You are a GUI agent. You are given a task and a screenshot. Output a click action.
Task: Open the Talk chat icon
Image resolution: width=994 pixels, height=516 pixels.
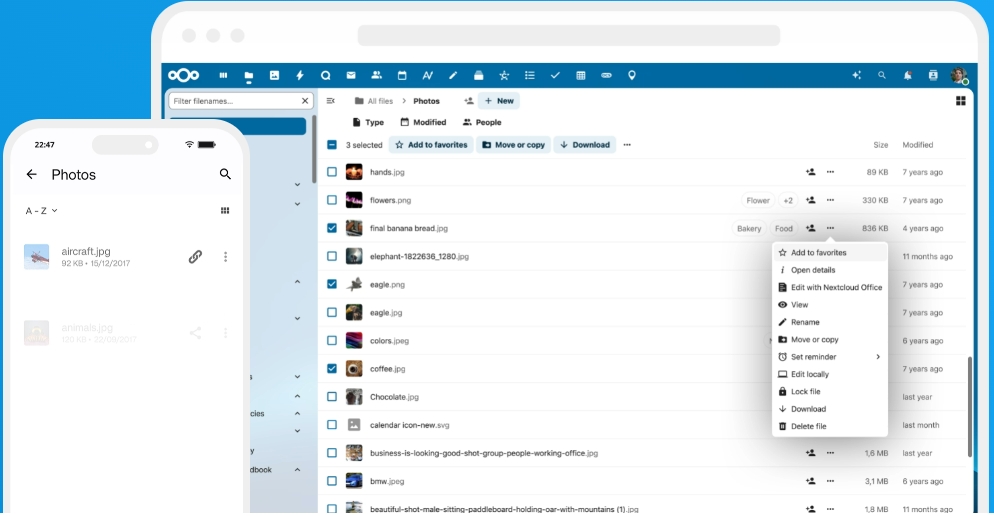point(325,75)
